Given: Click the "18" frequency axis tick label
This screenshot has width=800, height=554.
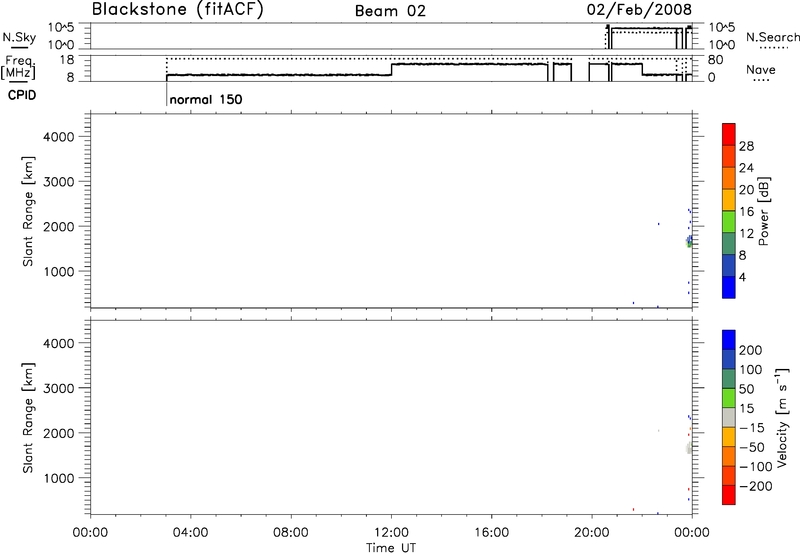Looking at the screenshot, I should pyautogui.click(x=67, y=60).
